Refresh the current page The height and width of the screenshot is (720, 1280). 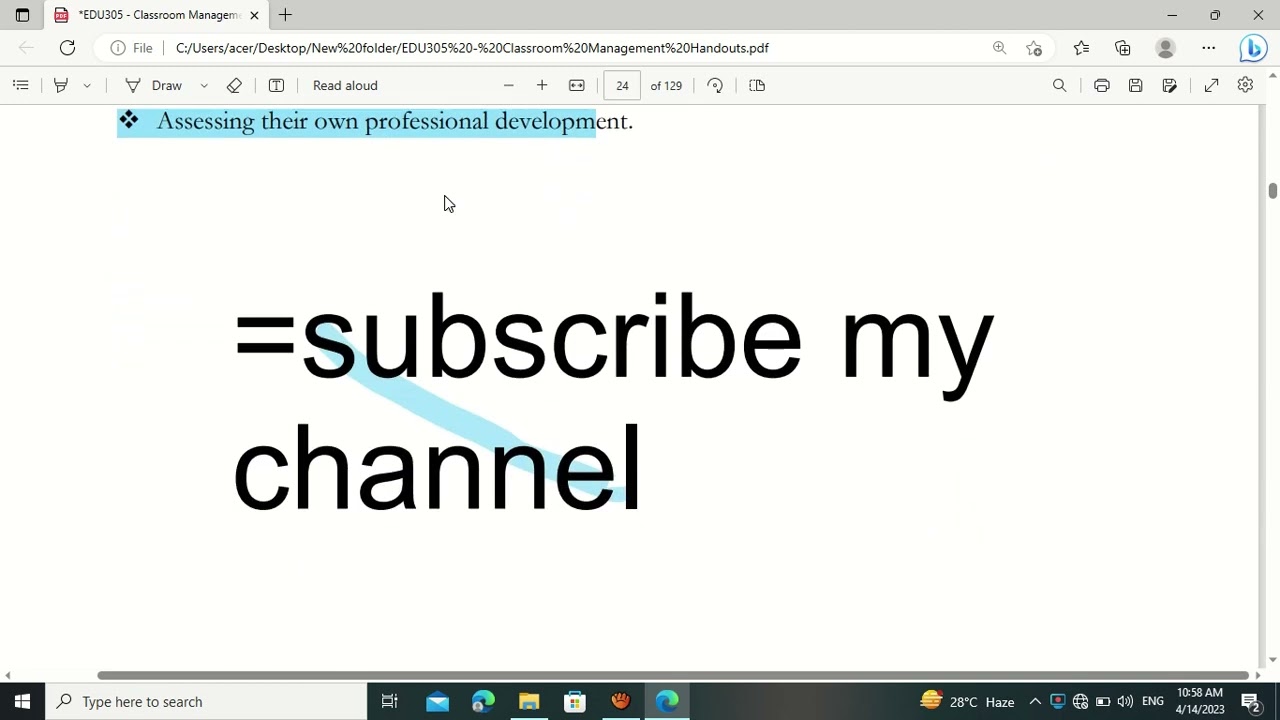click(67, 47)
